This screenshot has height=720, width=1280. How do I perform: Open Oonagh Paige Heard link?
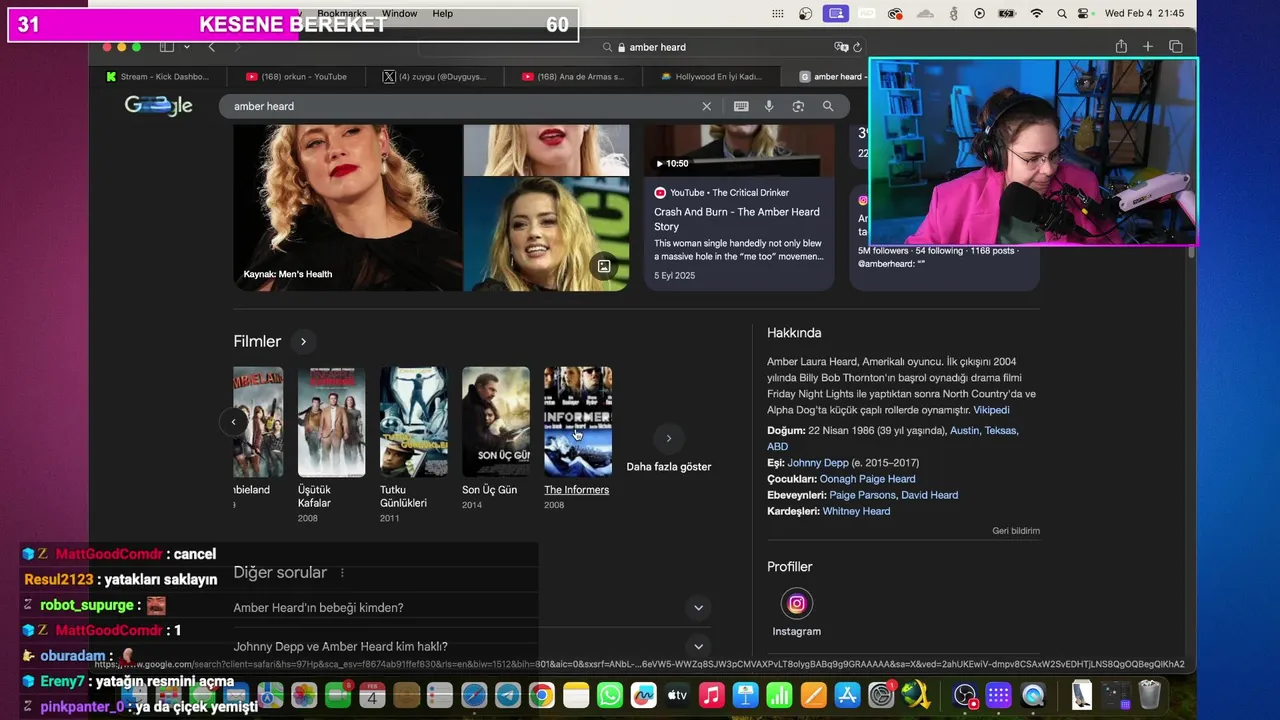(867, 479)
